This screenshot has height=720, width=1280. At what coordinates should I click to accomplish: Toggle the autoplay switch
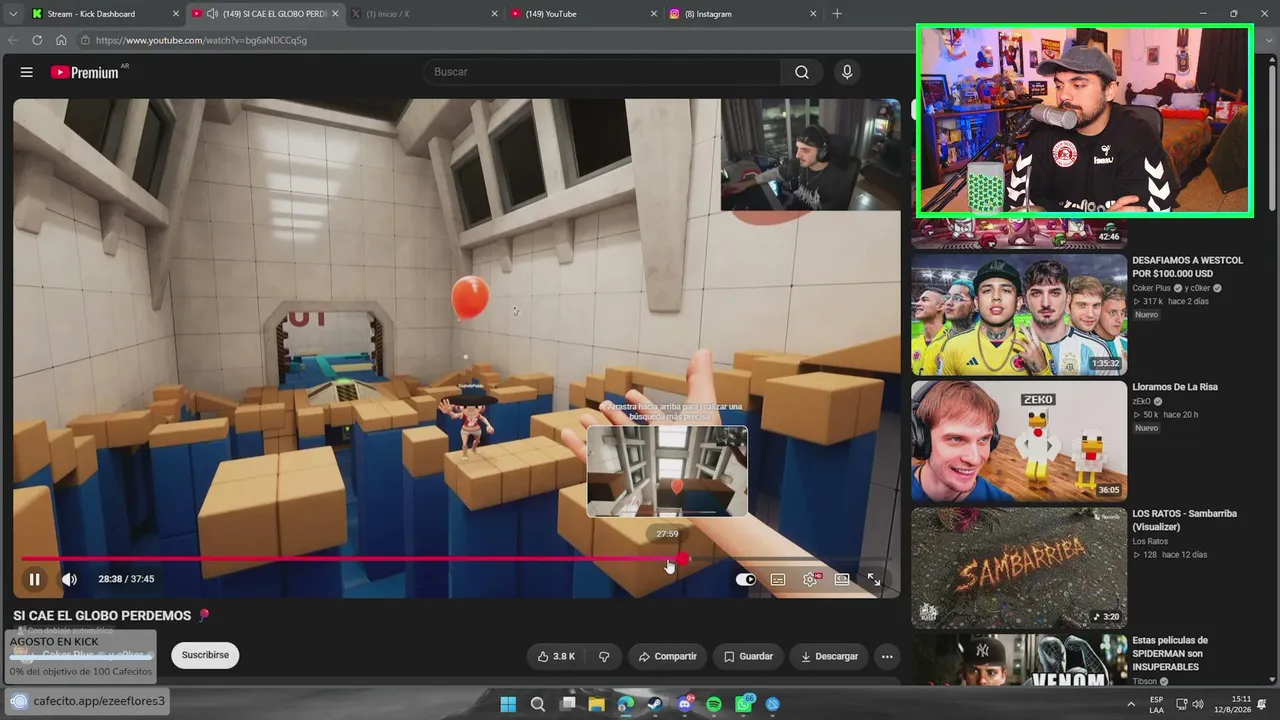[x=746, y=579]
